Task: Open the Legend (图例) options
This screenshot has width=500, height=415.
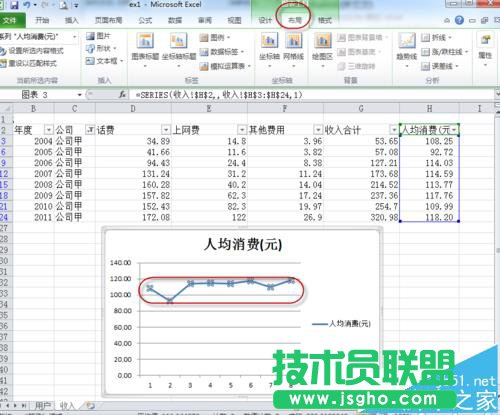Action: [x=215, y=37]
